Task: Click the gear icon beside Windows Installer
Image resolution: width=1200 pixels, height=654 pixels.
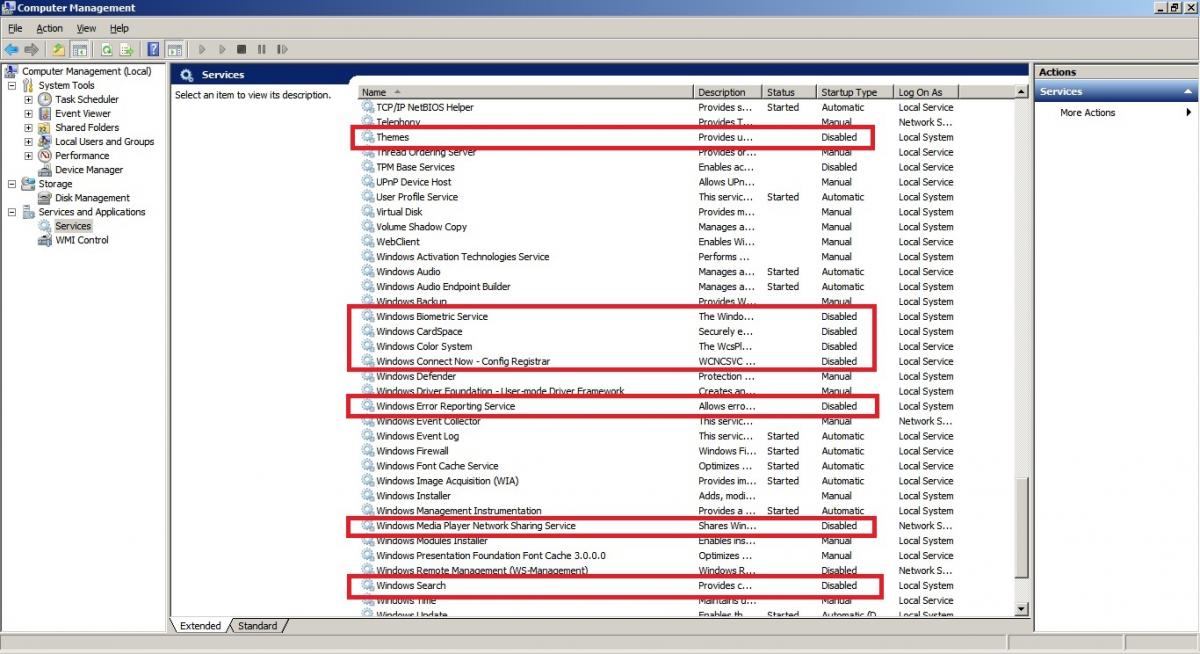Action: pos(368,496)
